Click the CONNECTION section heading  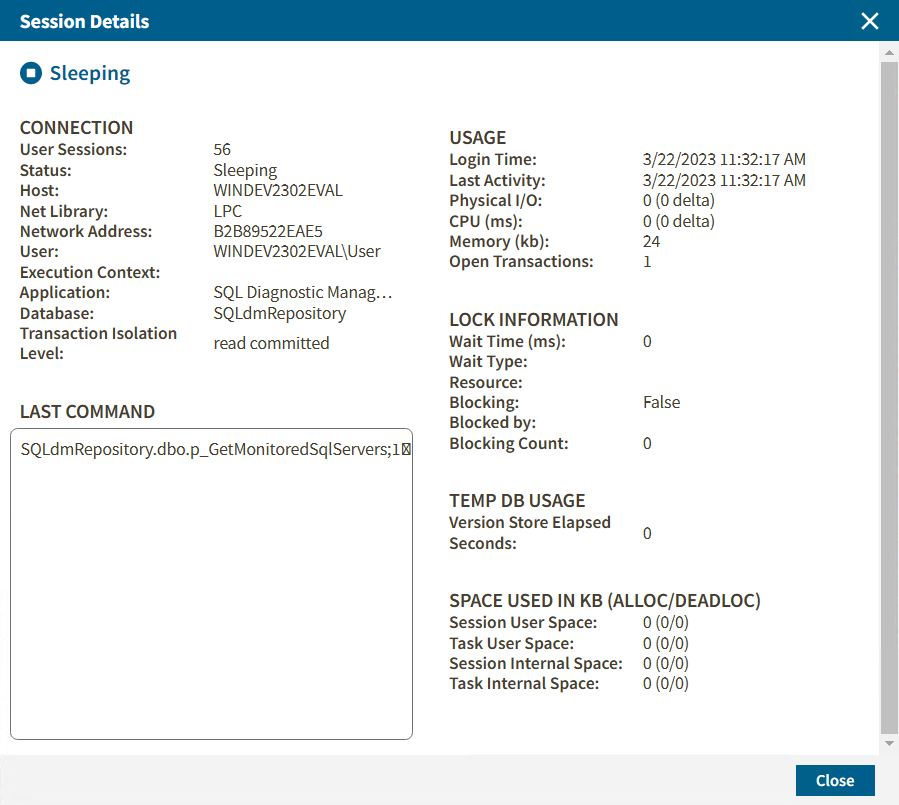(76, 127)
